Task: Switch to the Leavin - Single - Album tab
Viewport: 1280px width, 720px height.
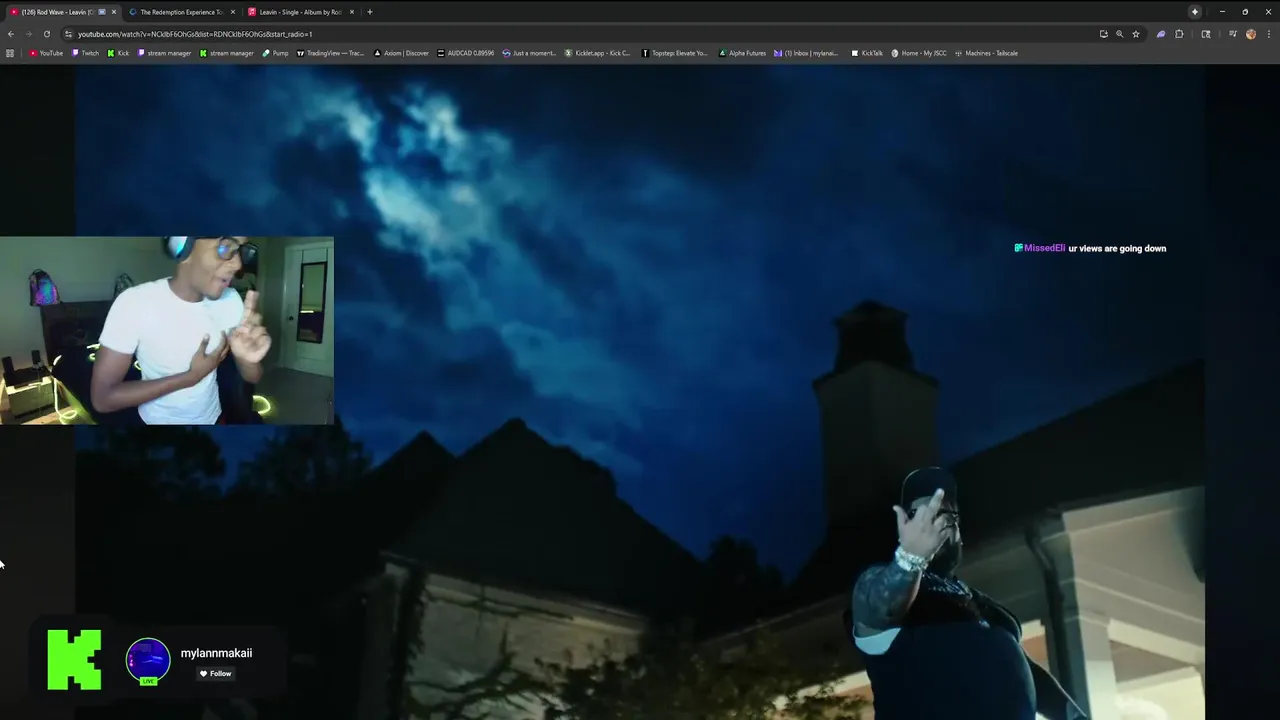Action: point(300,12)
